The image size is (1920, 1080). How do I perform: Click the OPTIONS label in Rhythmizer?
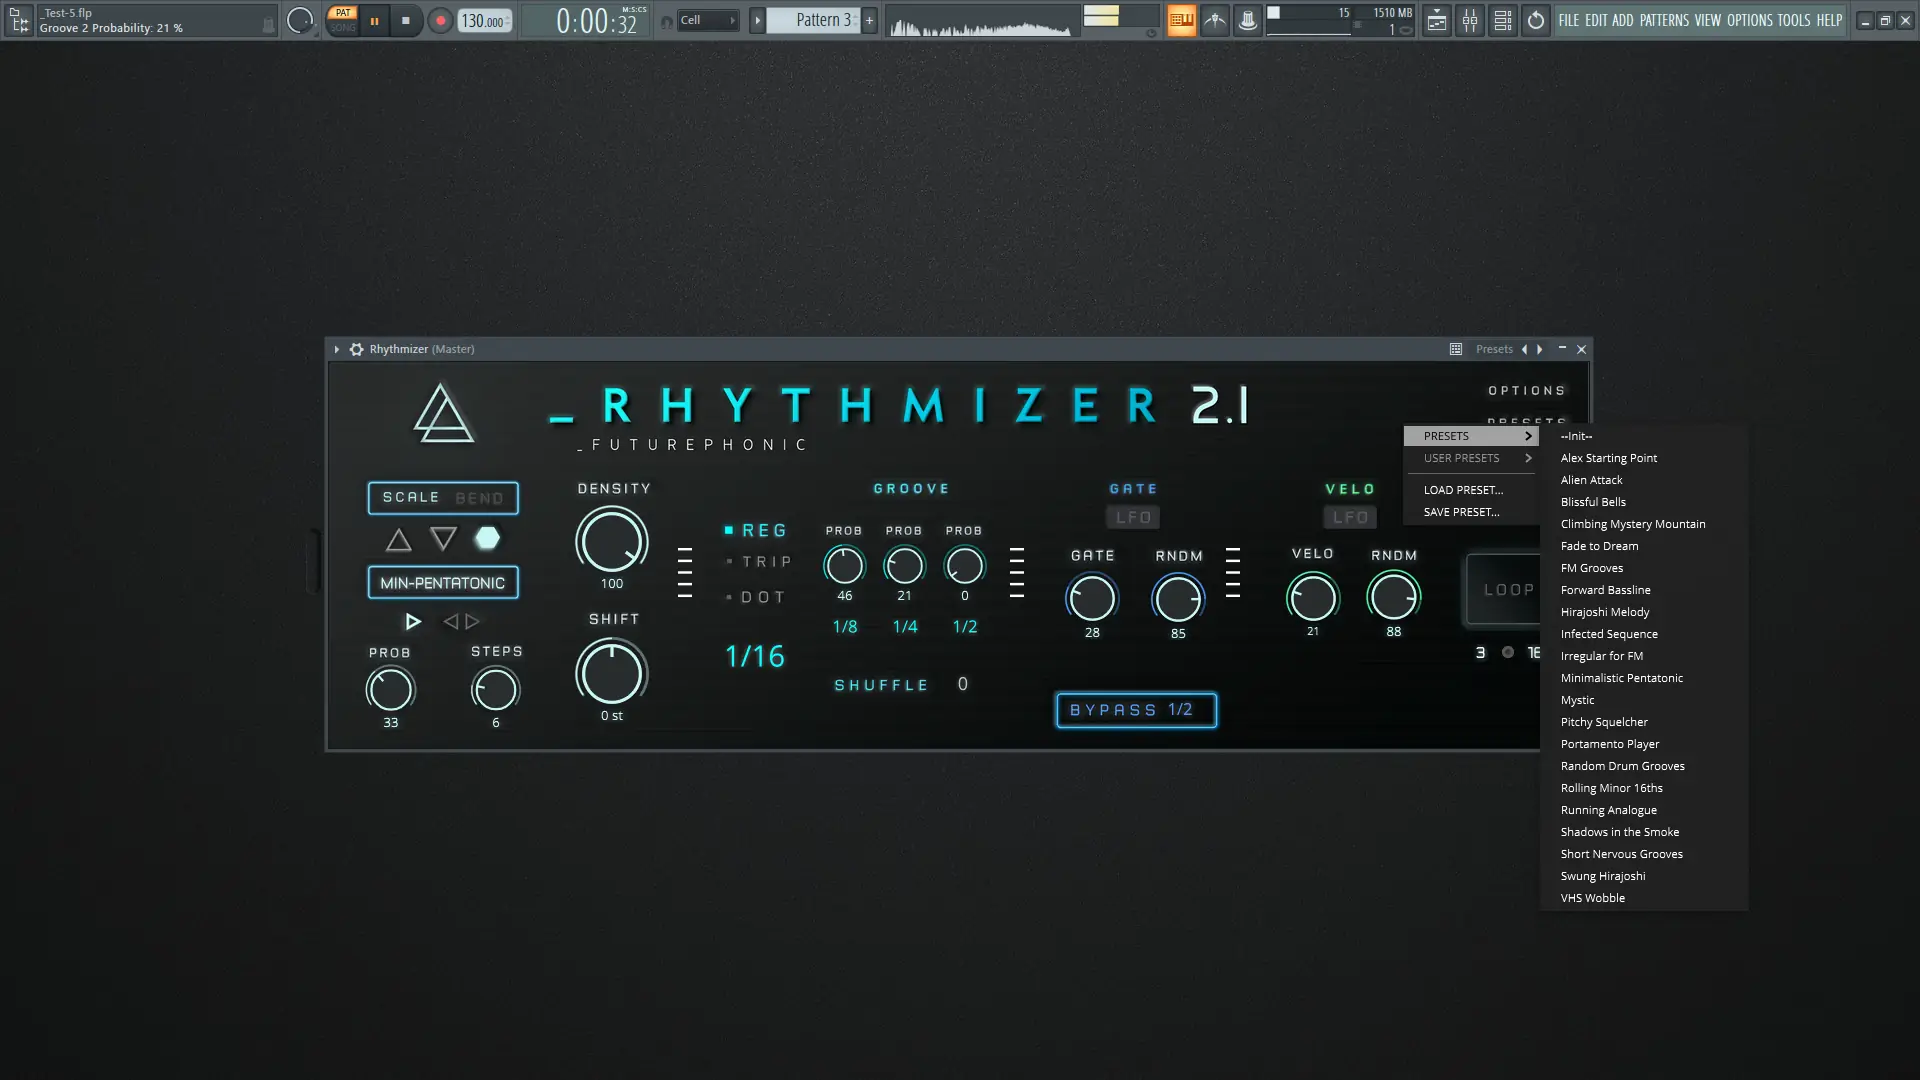(1526, 391)
